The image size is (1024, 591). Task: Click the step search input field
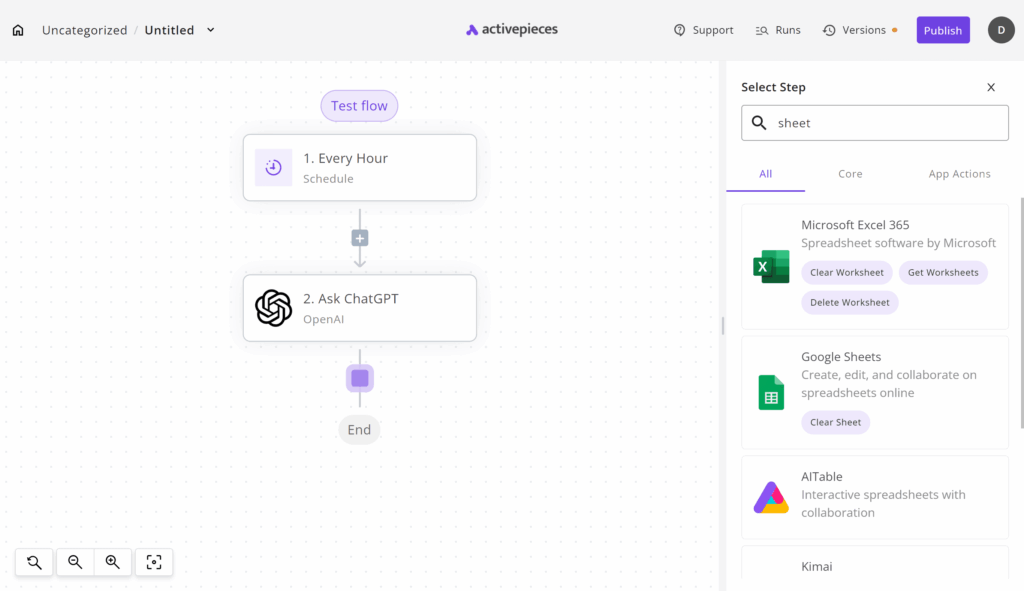coord(885,123)
